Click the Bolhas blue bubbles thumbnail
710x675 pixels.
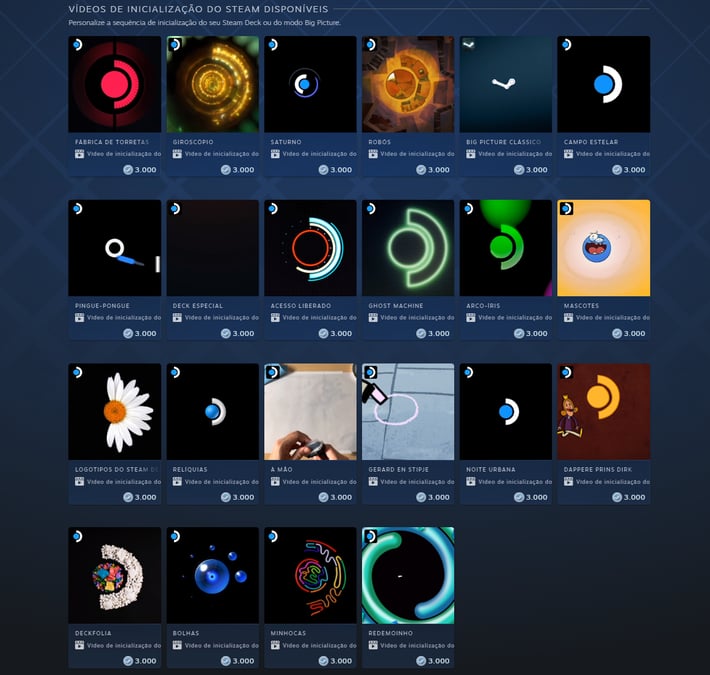click(212, 575)
